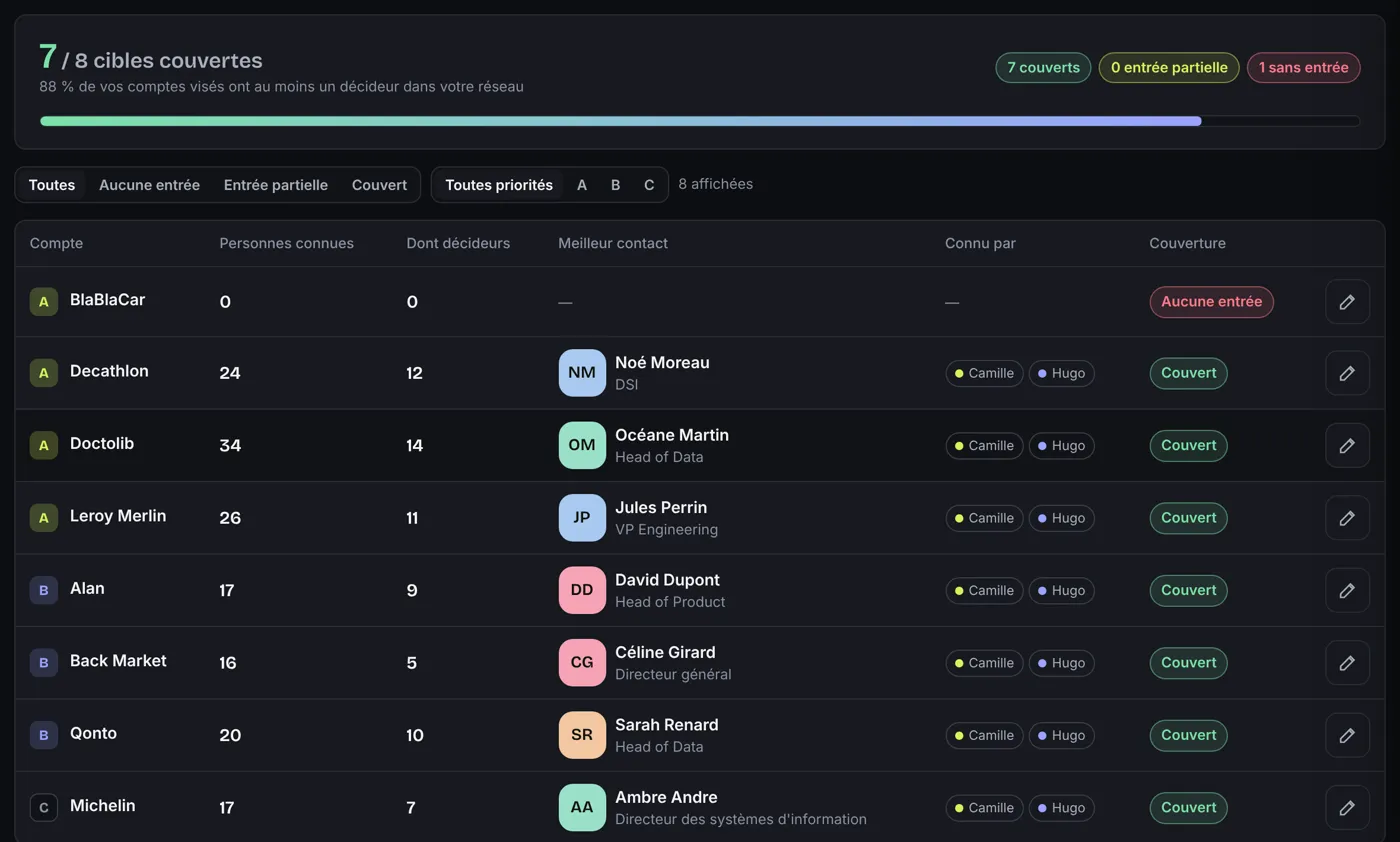
Task: Open the DD avatar of David Dupont
Action: pos(582,591)
